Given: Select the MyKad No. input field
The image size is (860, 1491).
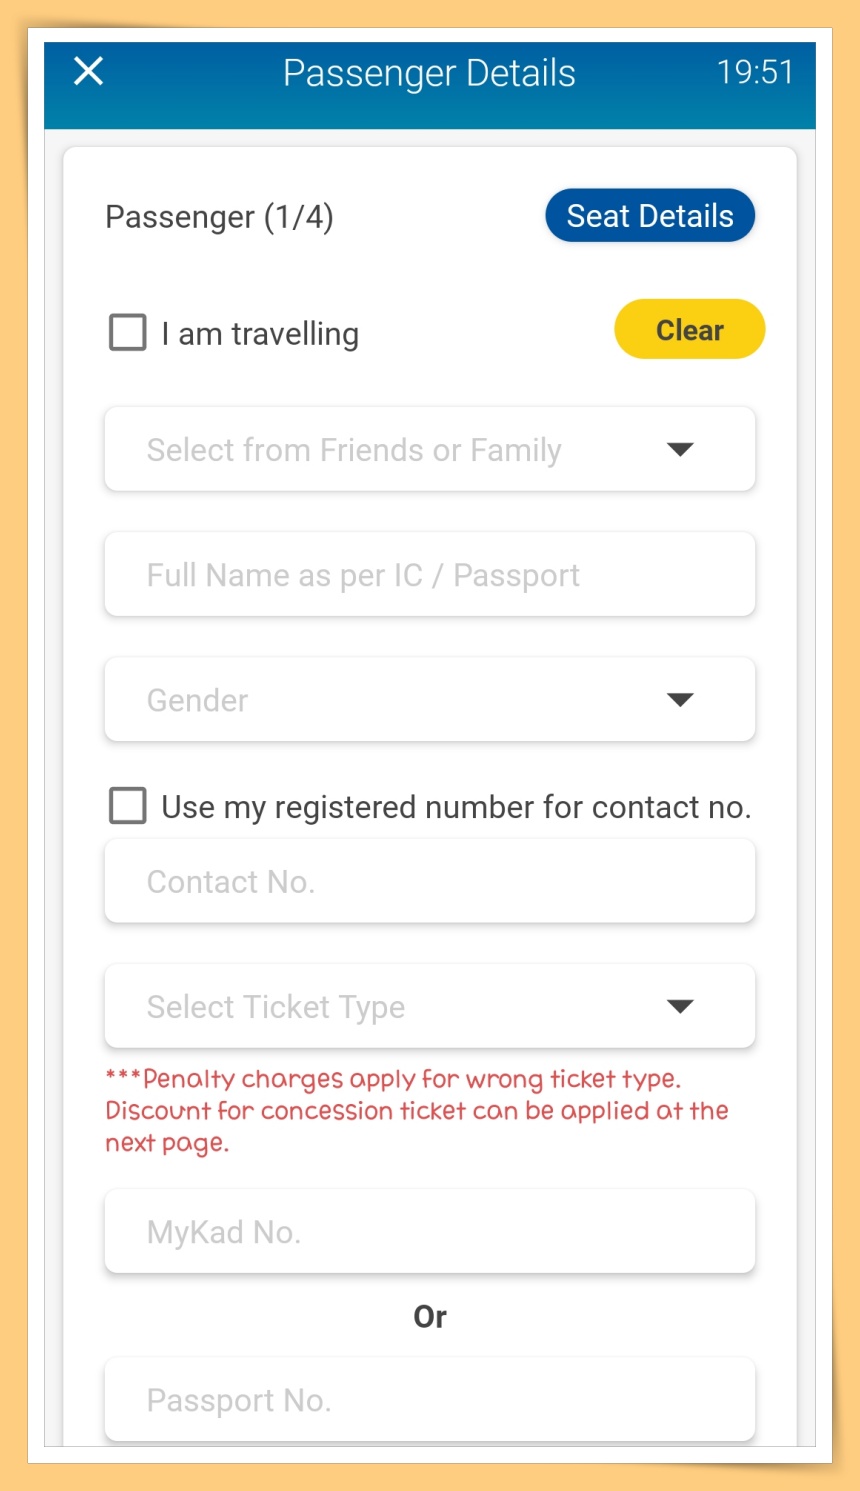Looking at the screenshot, I should pos(430,1232).
